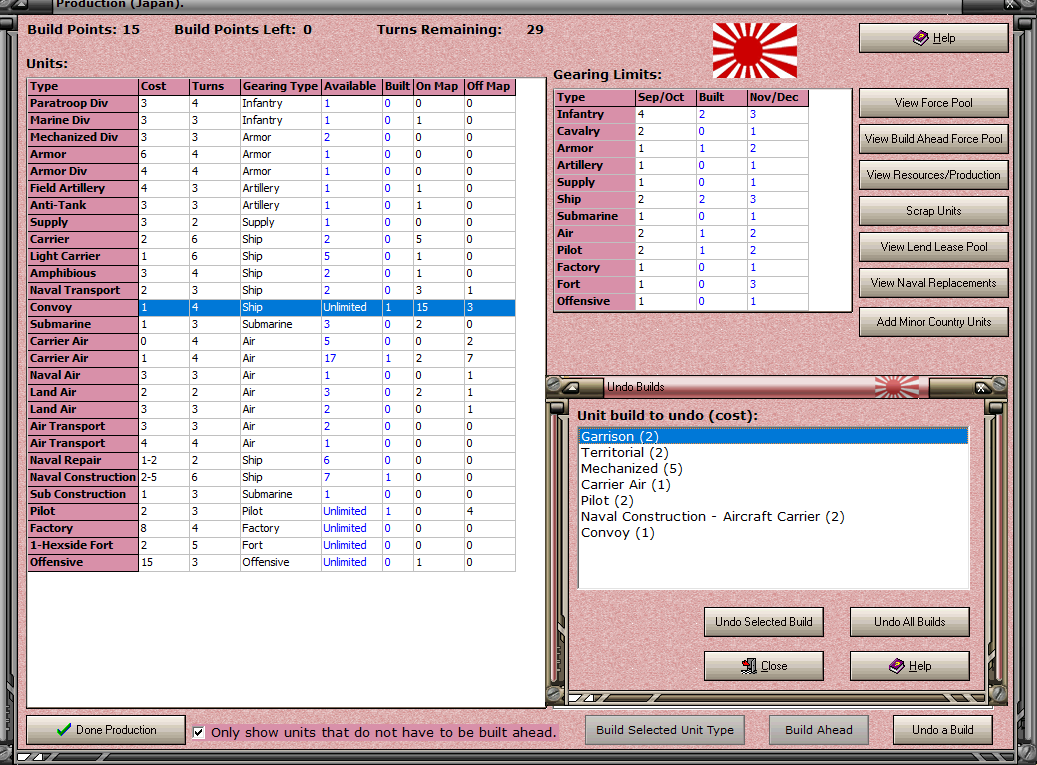Click the Gearing Type column header
Viewport: 1037px width, 765px height.
click(x=280, y=86)
